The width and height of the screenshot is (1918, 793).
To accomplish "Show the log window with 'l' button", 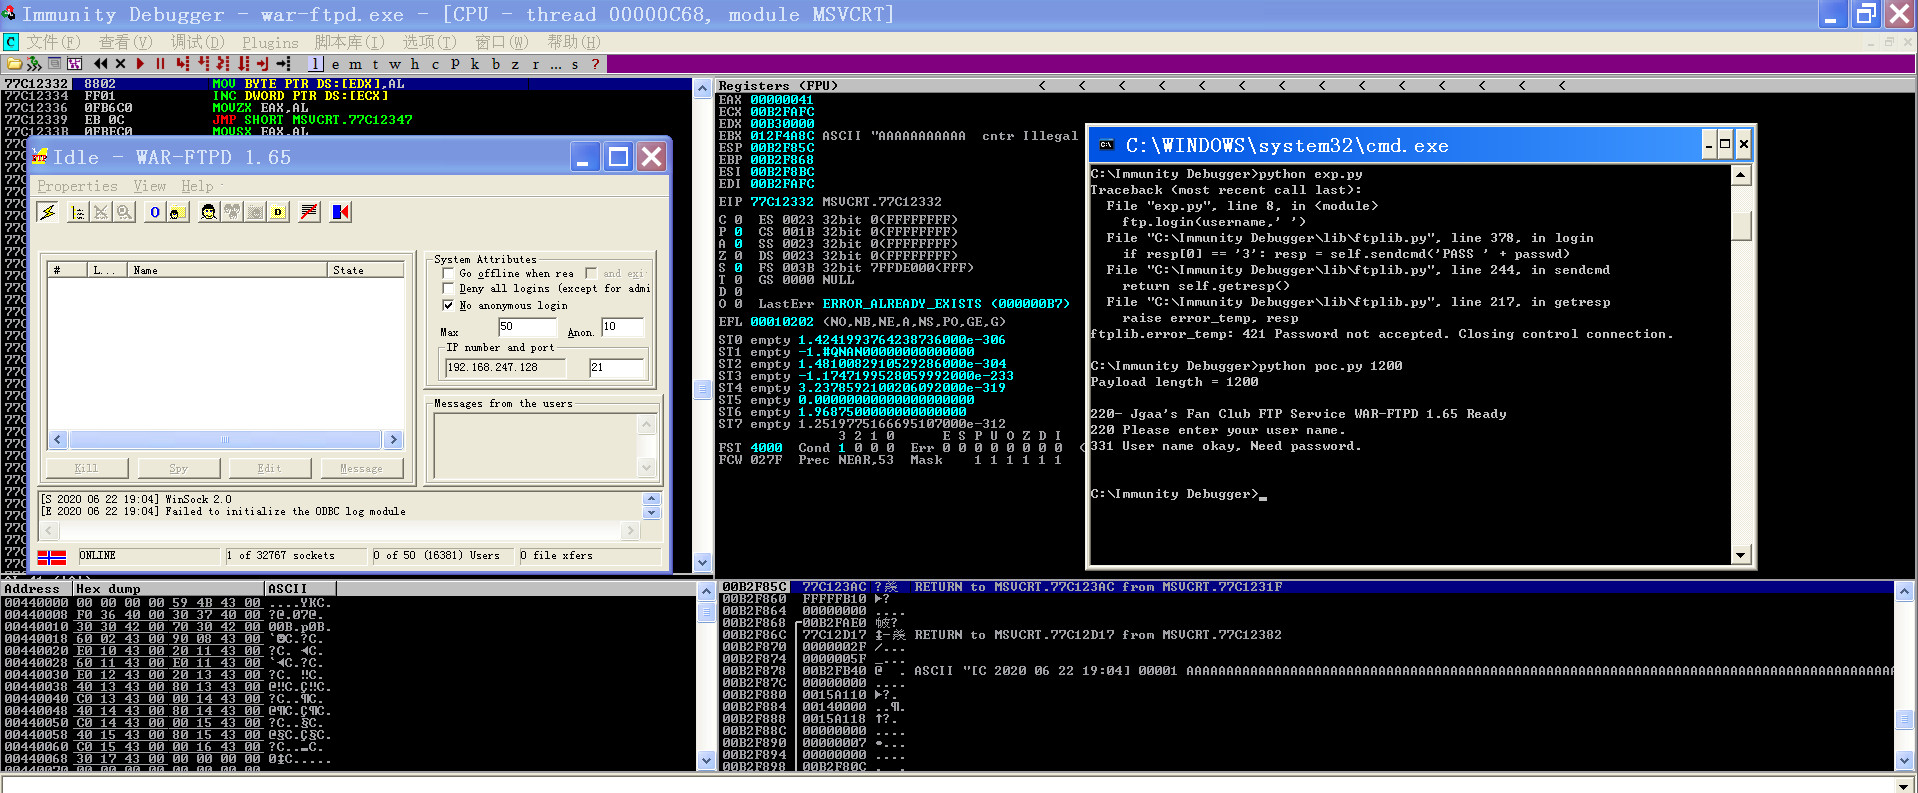I will pos(315,64).
